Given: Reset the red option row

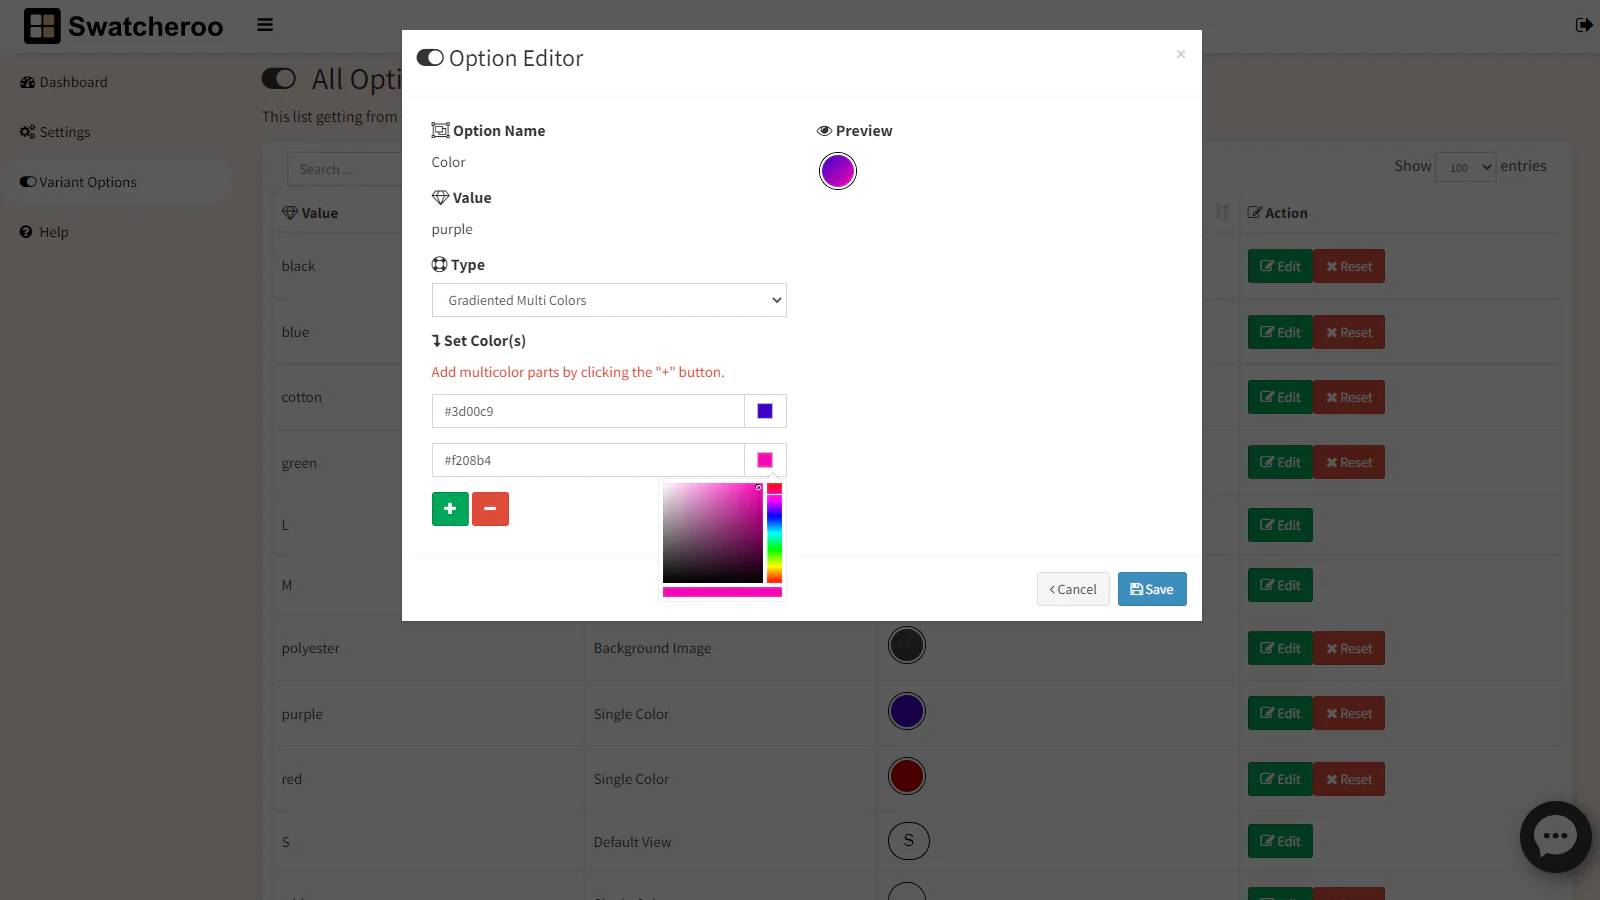Looking at the screenshot, I should [x=1349, y=779].
